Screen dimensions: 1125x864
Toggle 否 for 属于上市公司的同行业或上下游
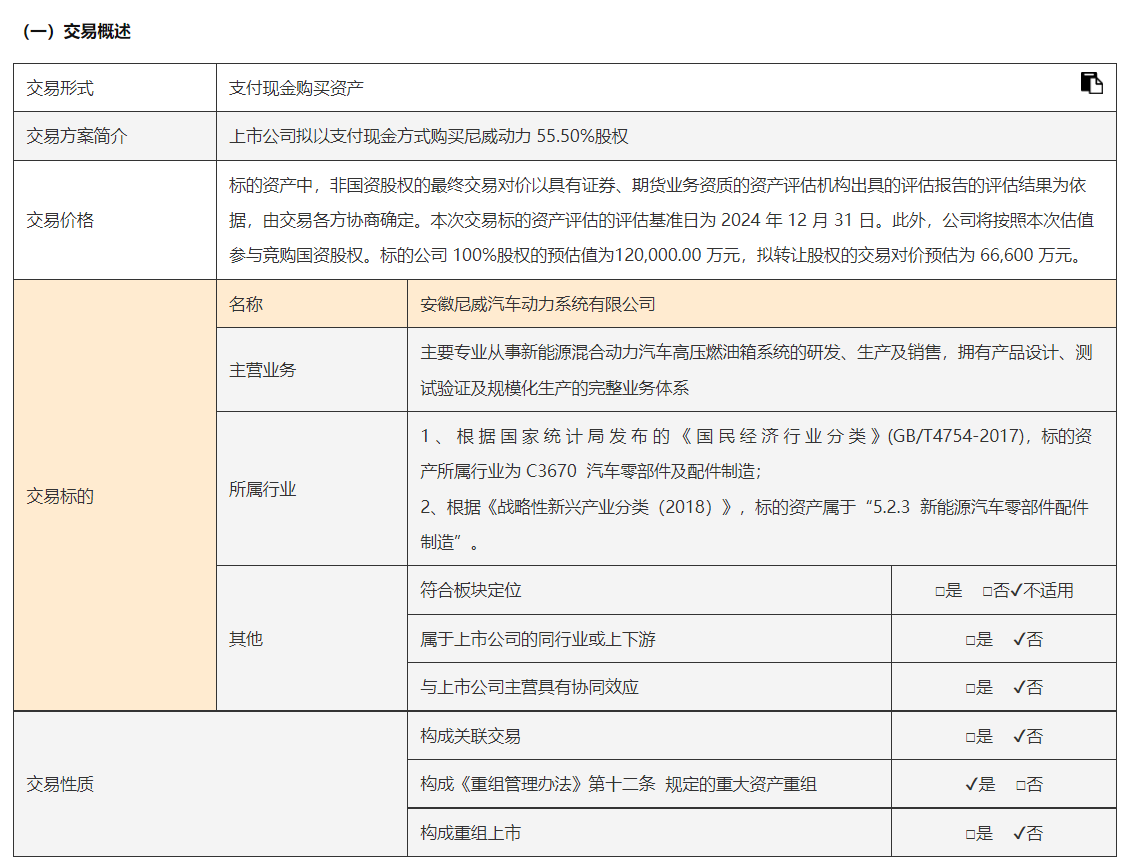(1019, 639)
